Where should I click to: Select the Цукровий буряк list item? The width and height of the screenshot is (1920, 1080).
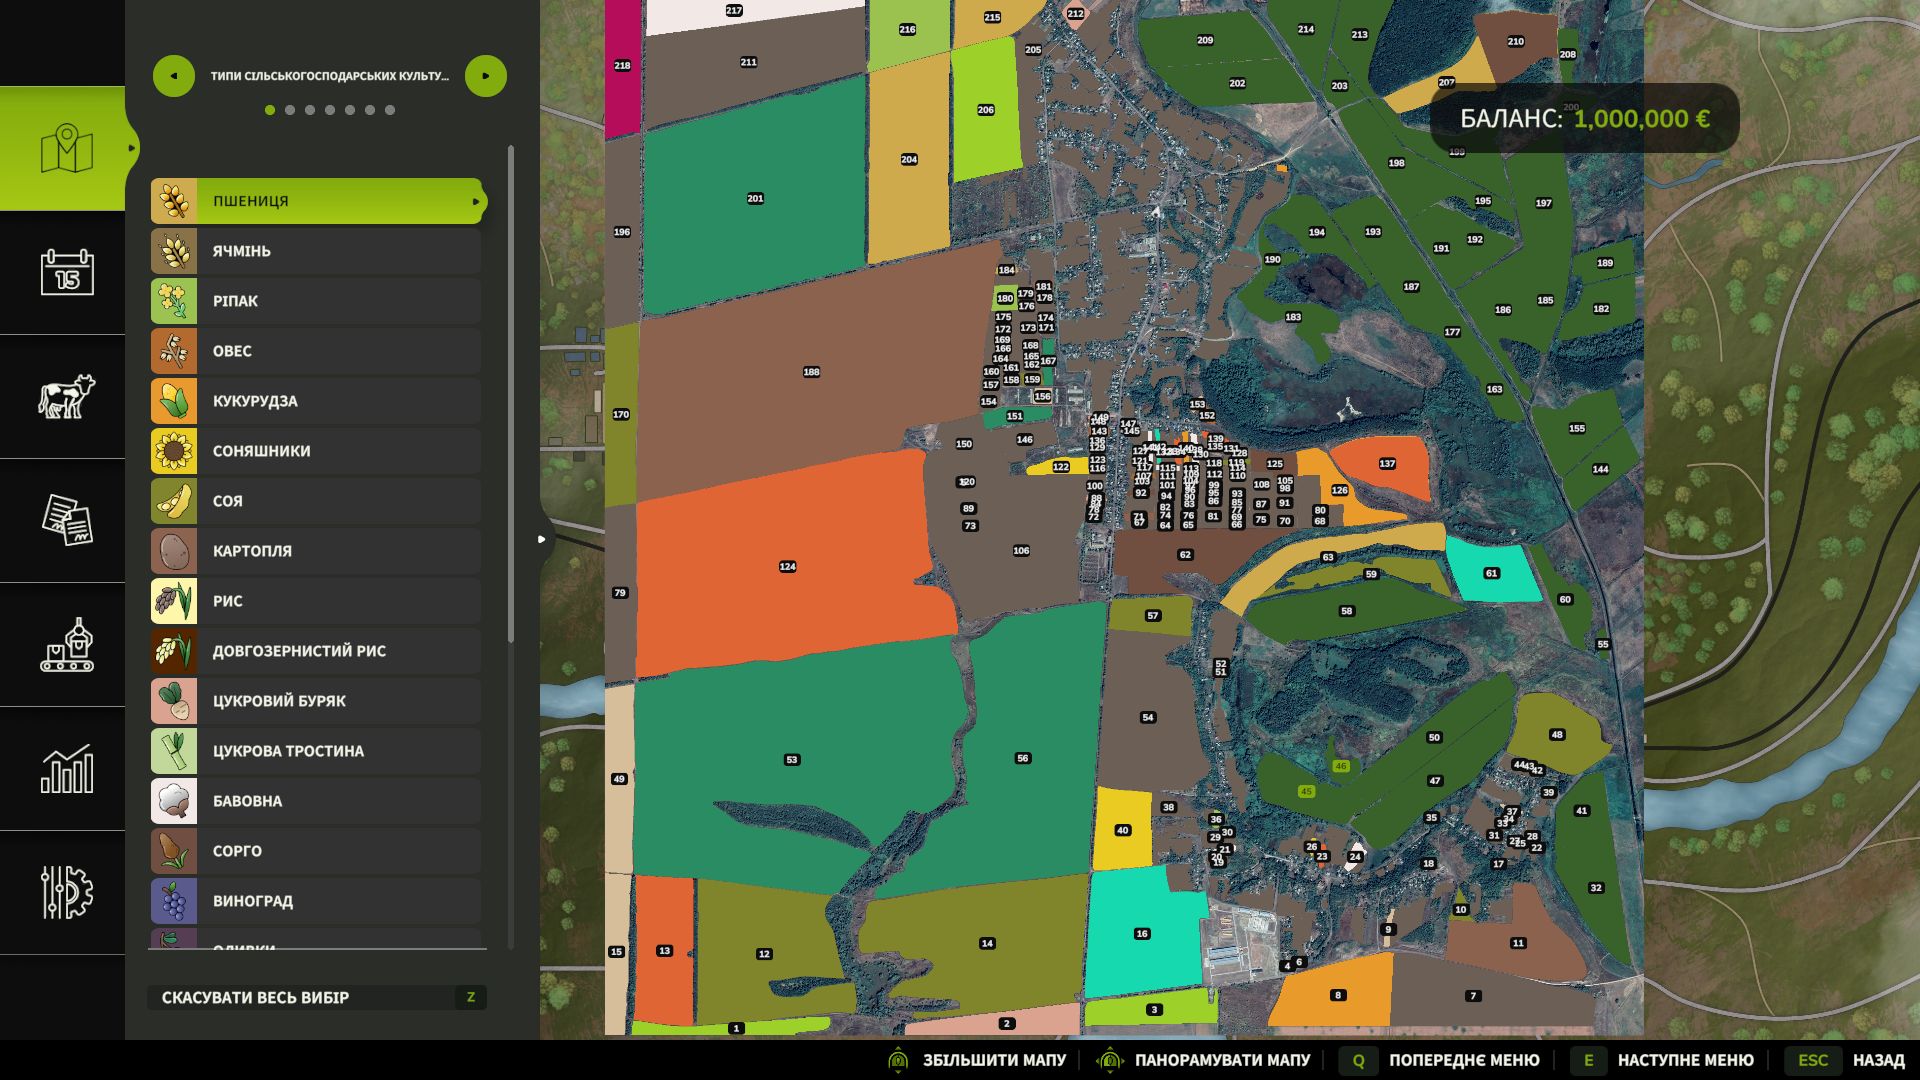[317, 701]
